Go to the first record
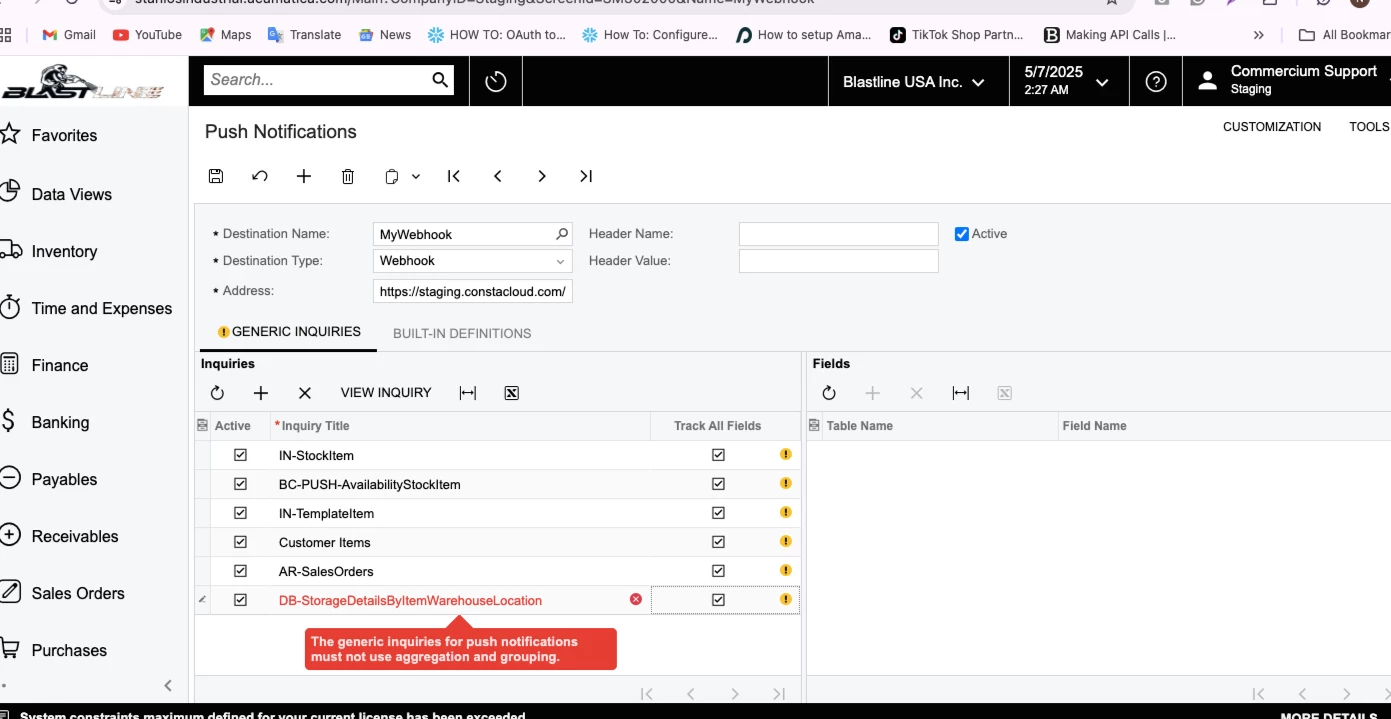Screen dimensions: 1391x719 coord(454,176)
